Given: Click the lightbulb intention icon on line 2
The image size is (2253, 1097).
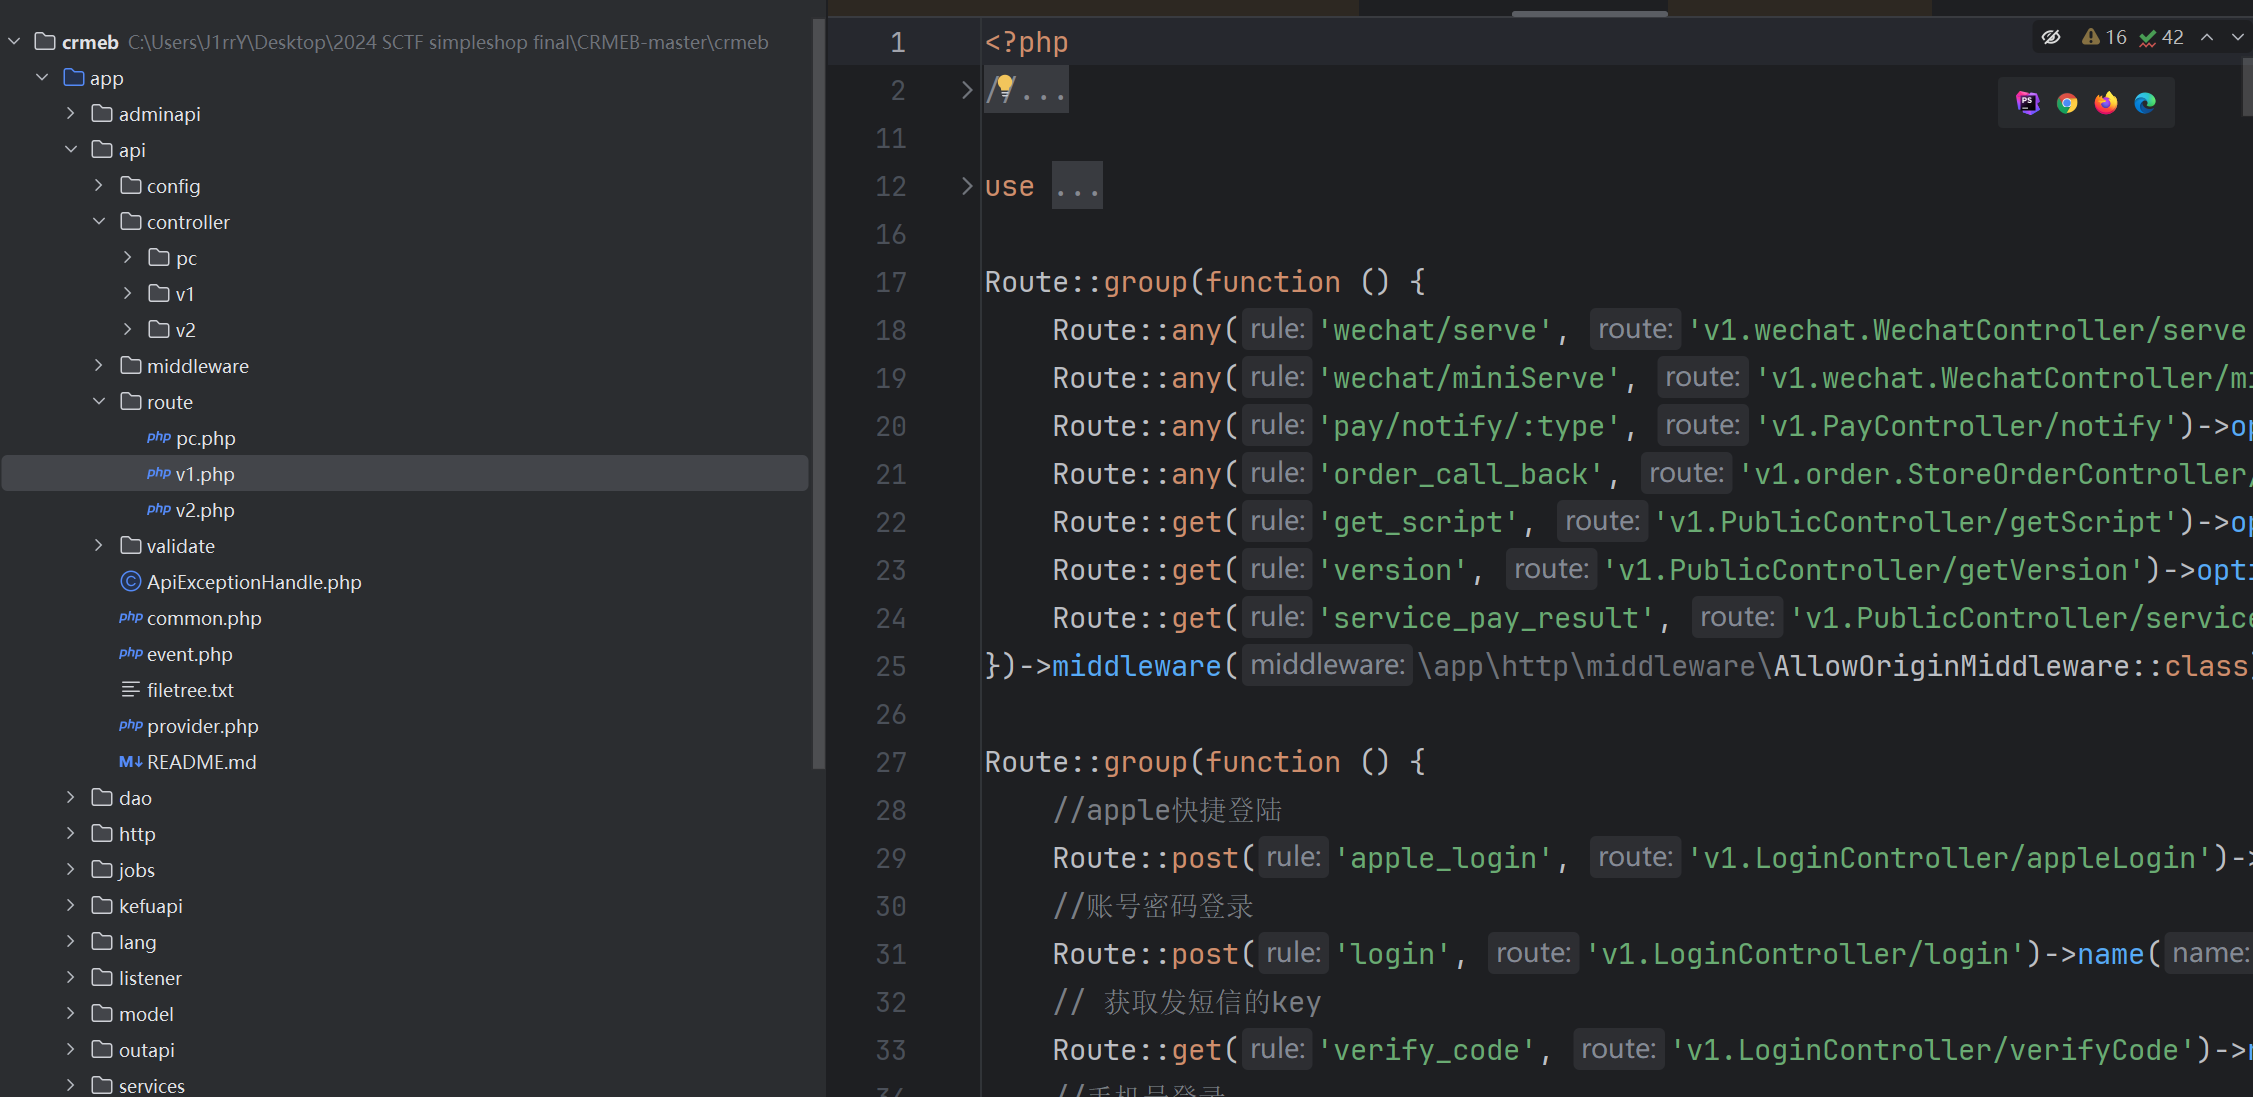Looking at the screenshot, I should pos(1004,88).
